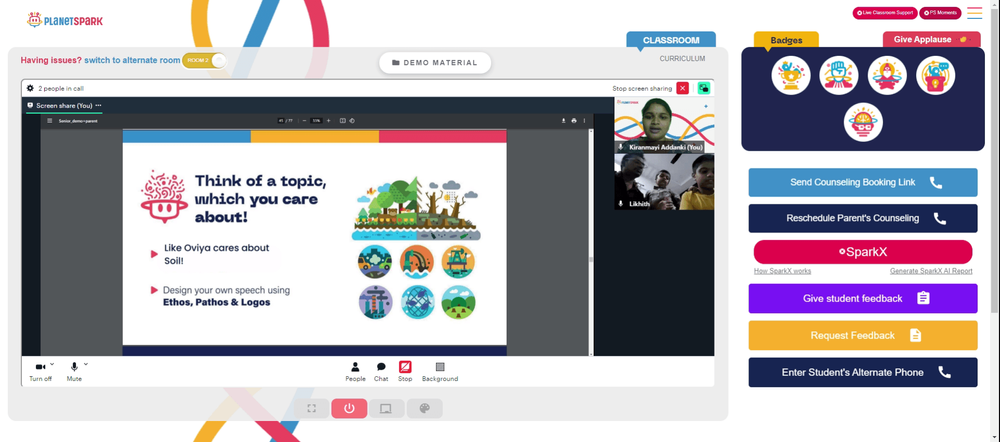The width and height of the screenshot is (1000, 442).
Task: Open Background effects
Action: click(x=440, y=371)
